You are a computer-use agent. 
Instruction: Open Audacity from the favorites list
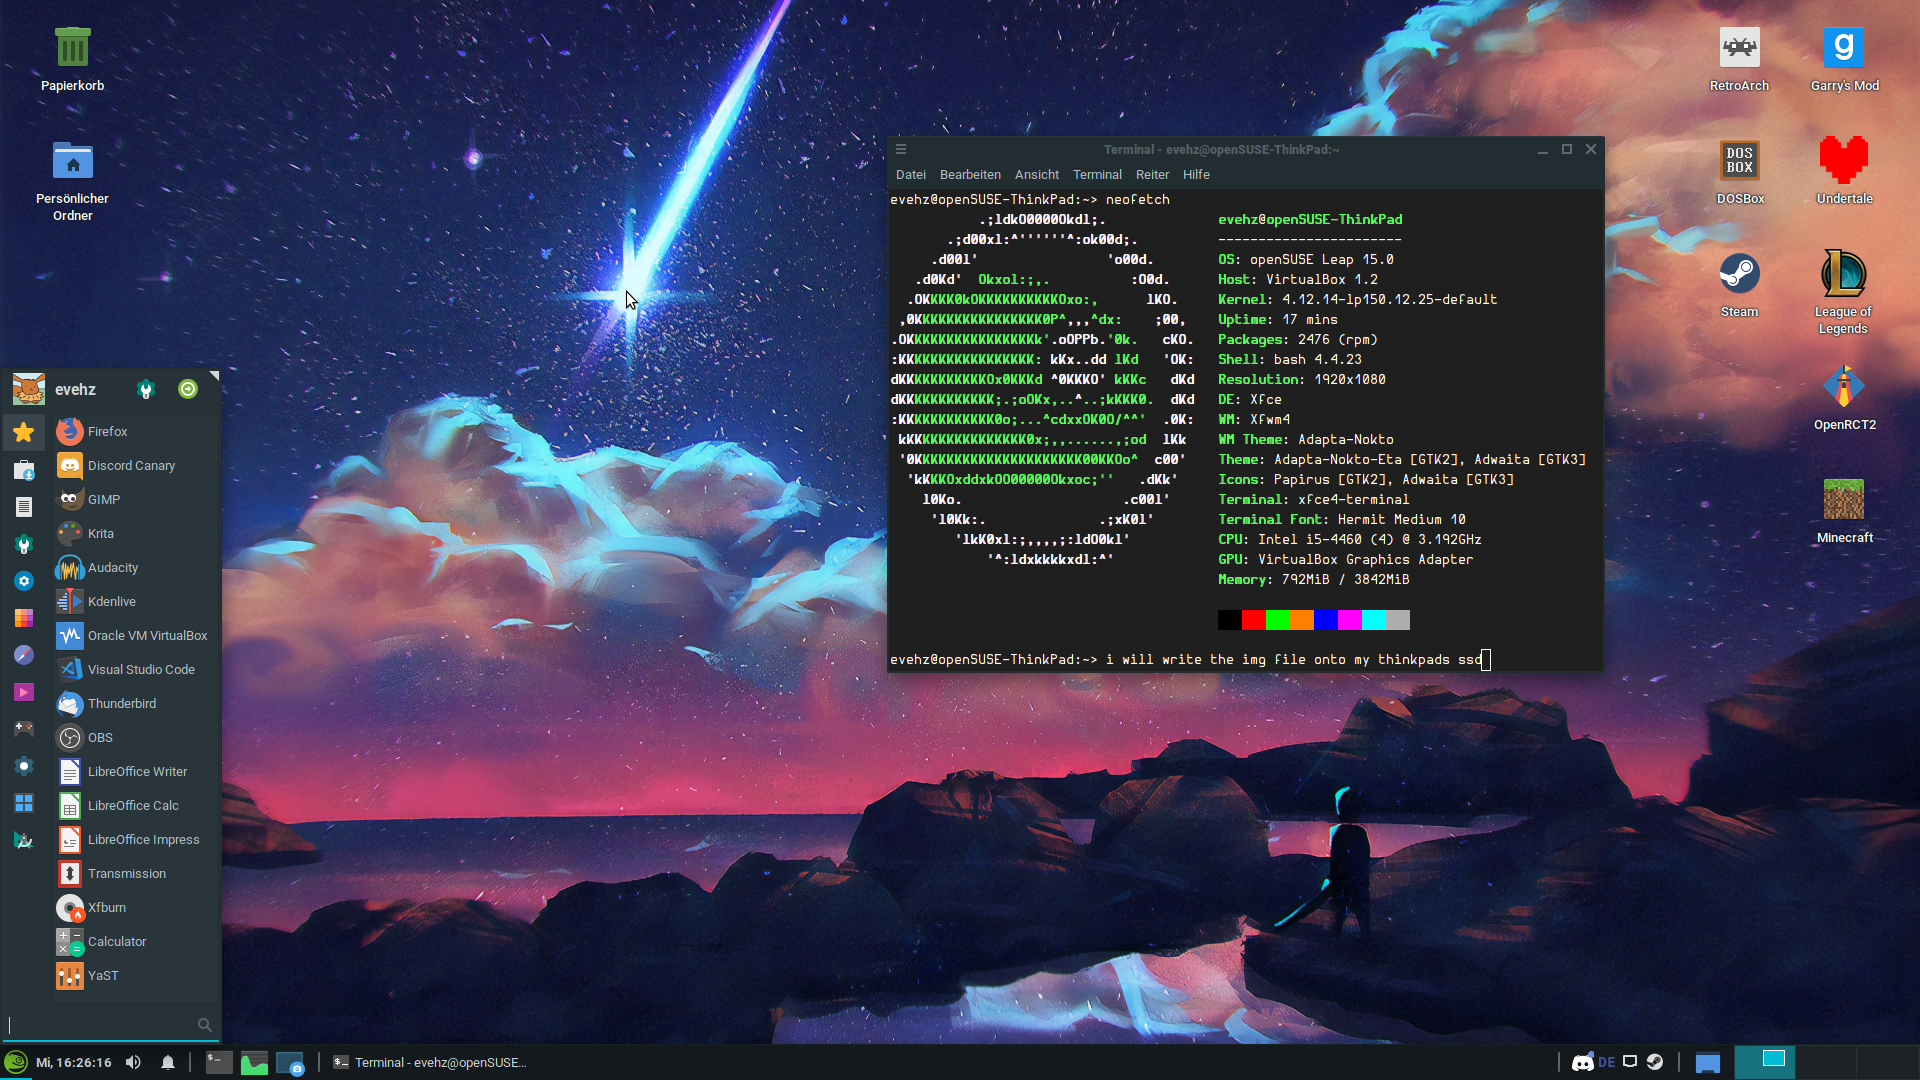[x=135, y=567]
